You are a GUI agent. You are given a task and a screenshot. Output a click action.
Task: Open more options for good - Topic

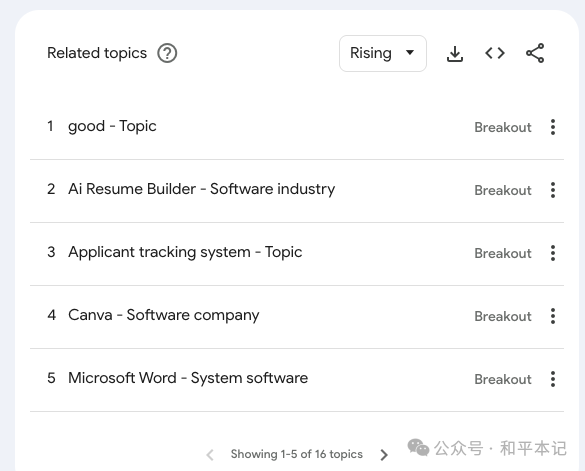click(x=553, y=127)
